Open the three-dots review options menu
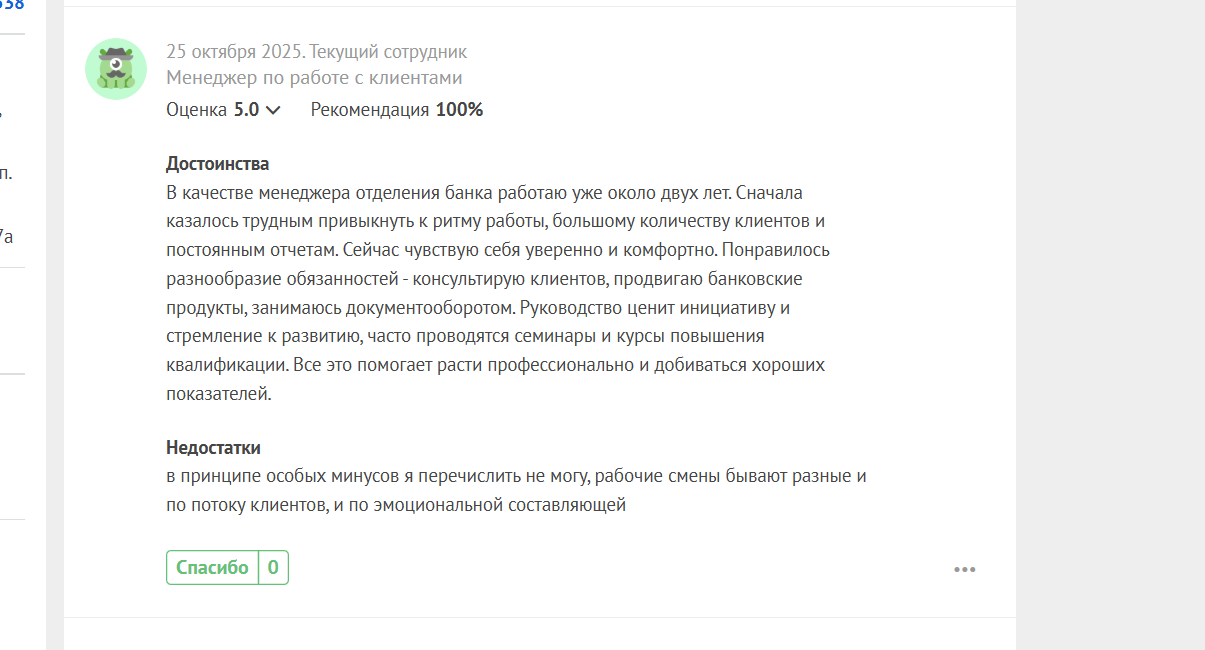Image resolution: width=1205 pixels, height=650 pixels. (x=964, y=569)
